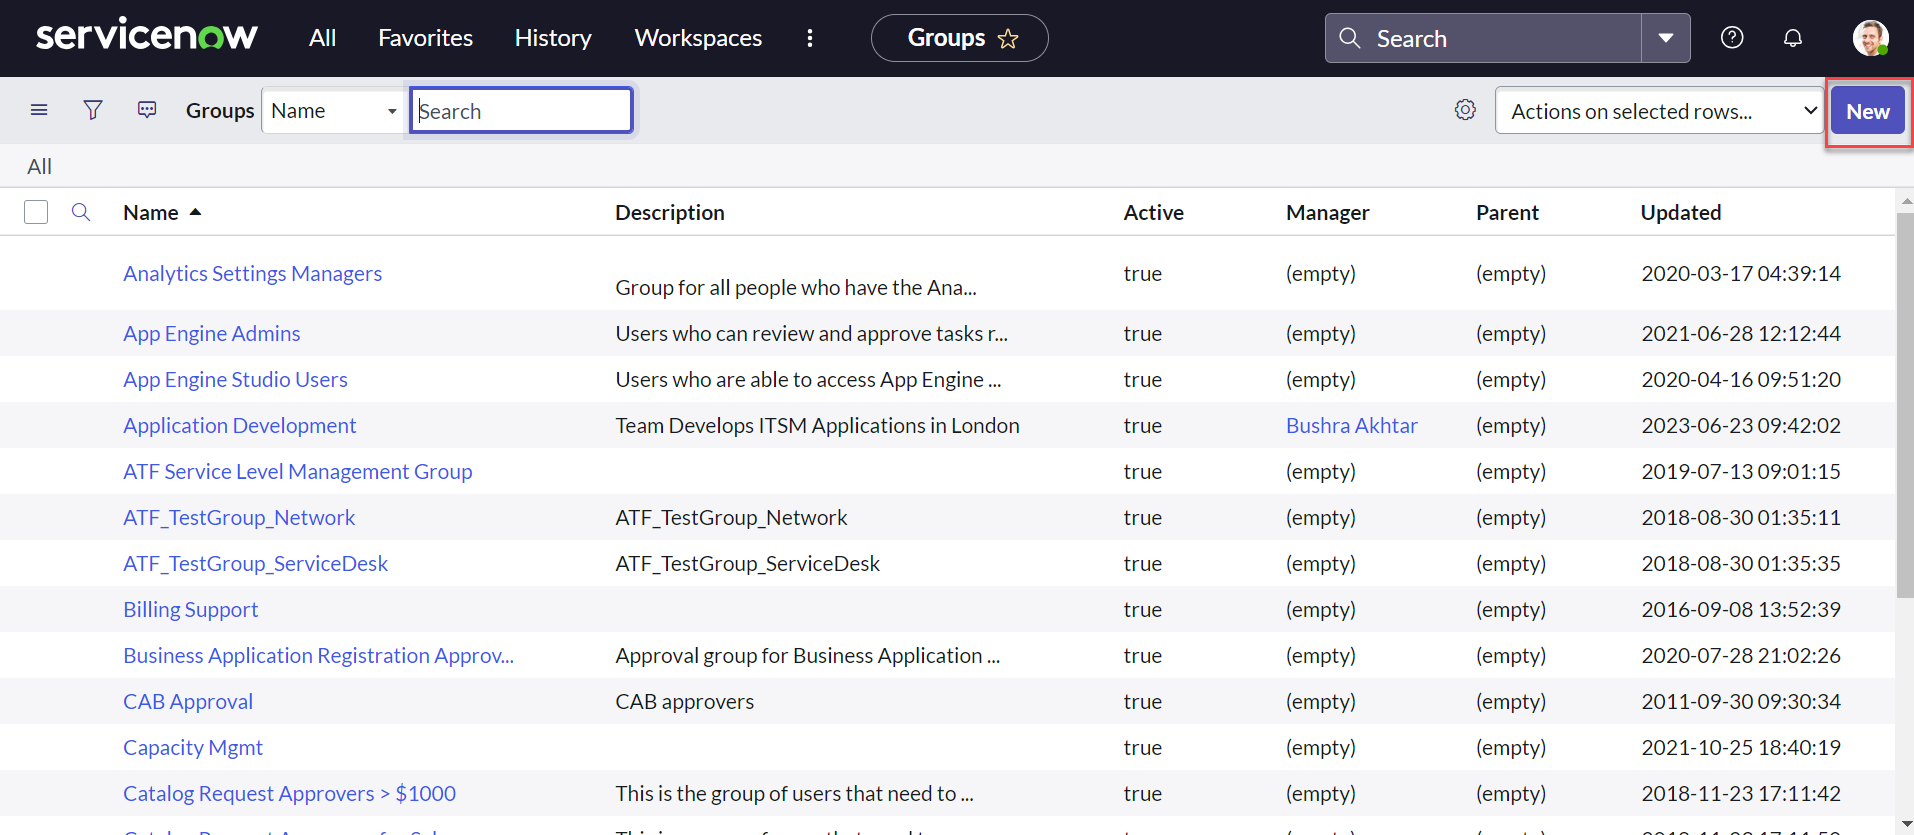
Task: Open the Workspaces menu
Action: (698, 38)
